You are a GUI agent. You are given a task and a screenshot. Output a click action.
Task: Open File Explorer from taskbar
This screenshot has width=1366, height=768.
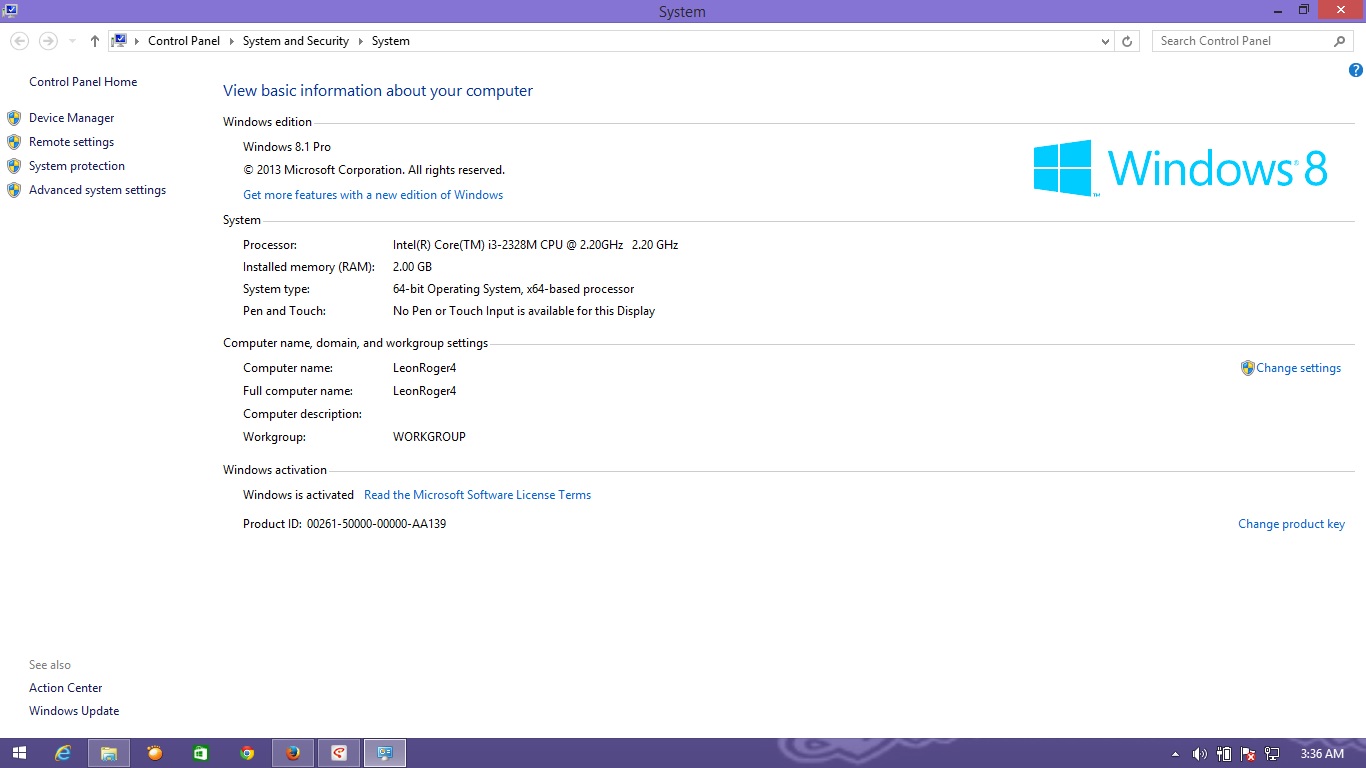(109, 753)
